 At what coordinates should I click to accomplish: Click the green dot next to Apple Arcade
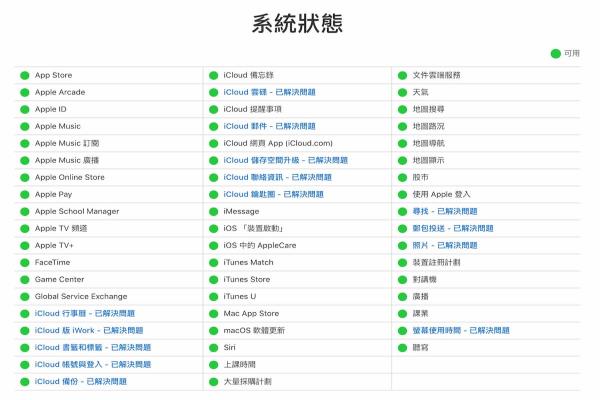tap(25, 92)
